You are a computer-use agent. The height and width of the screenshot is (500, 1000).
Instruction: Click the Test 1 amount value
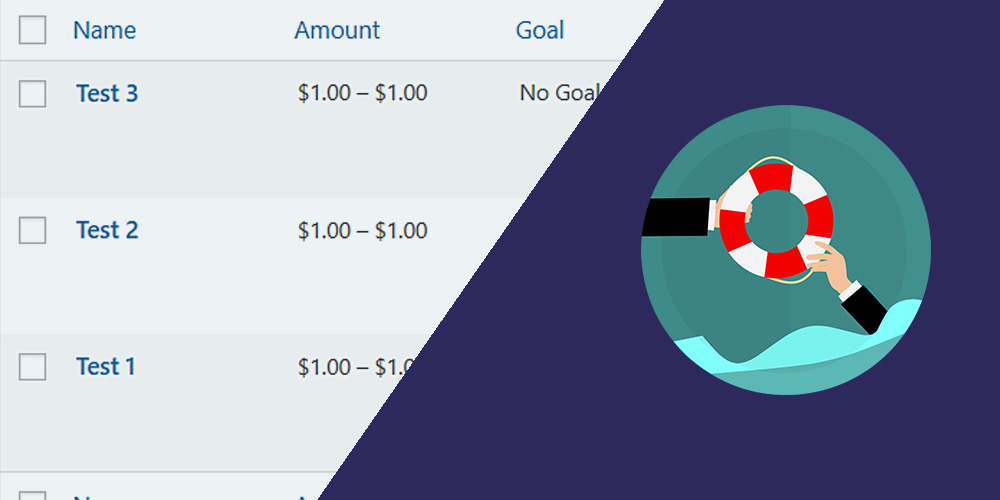(x=357, y=367)
